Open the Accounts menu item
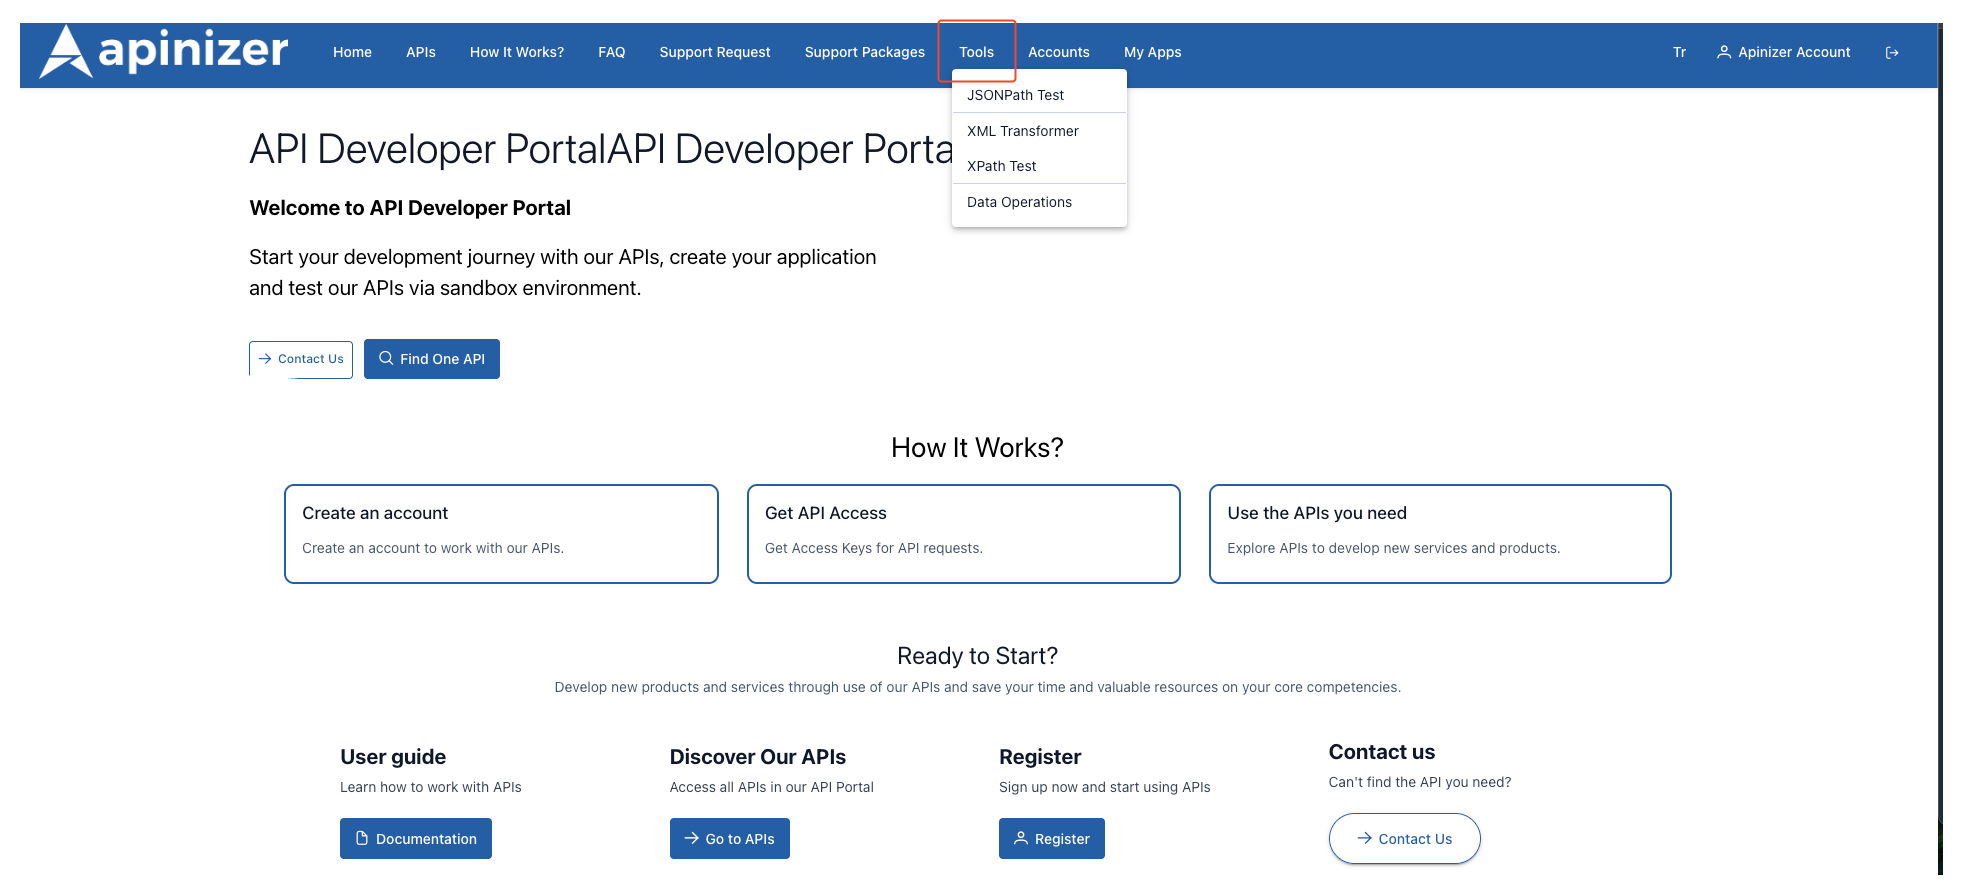 (x=1058, y=52)
